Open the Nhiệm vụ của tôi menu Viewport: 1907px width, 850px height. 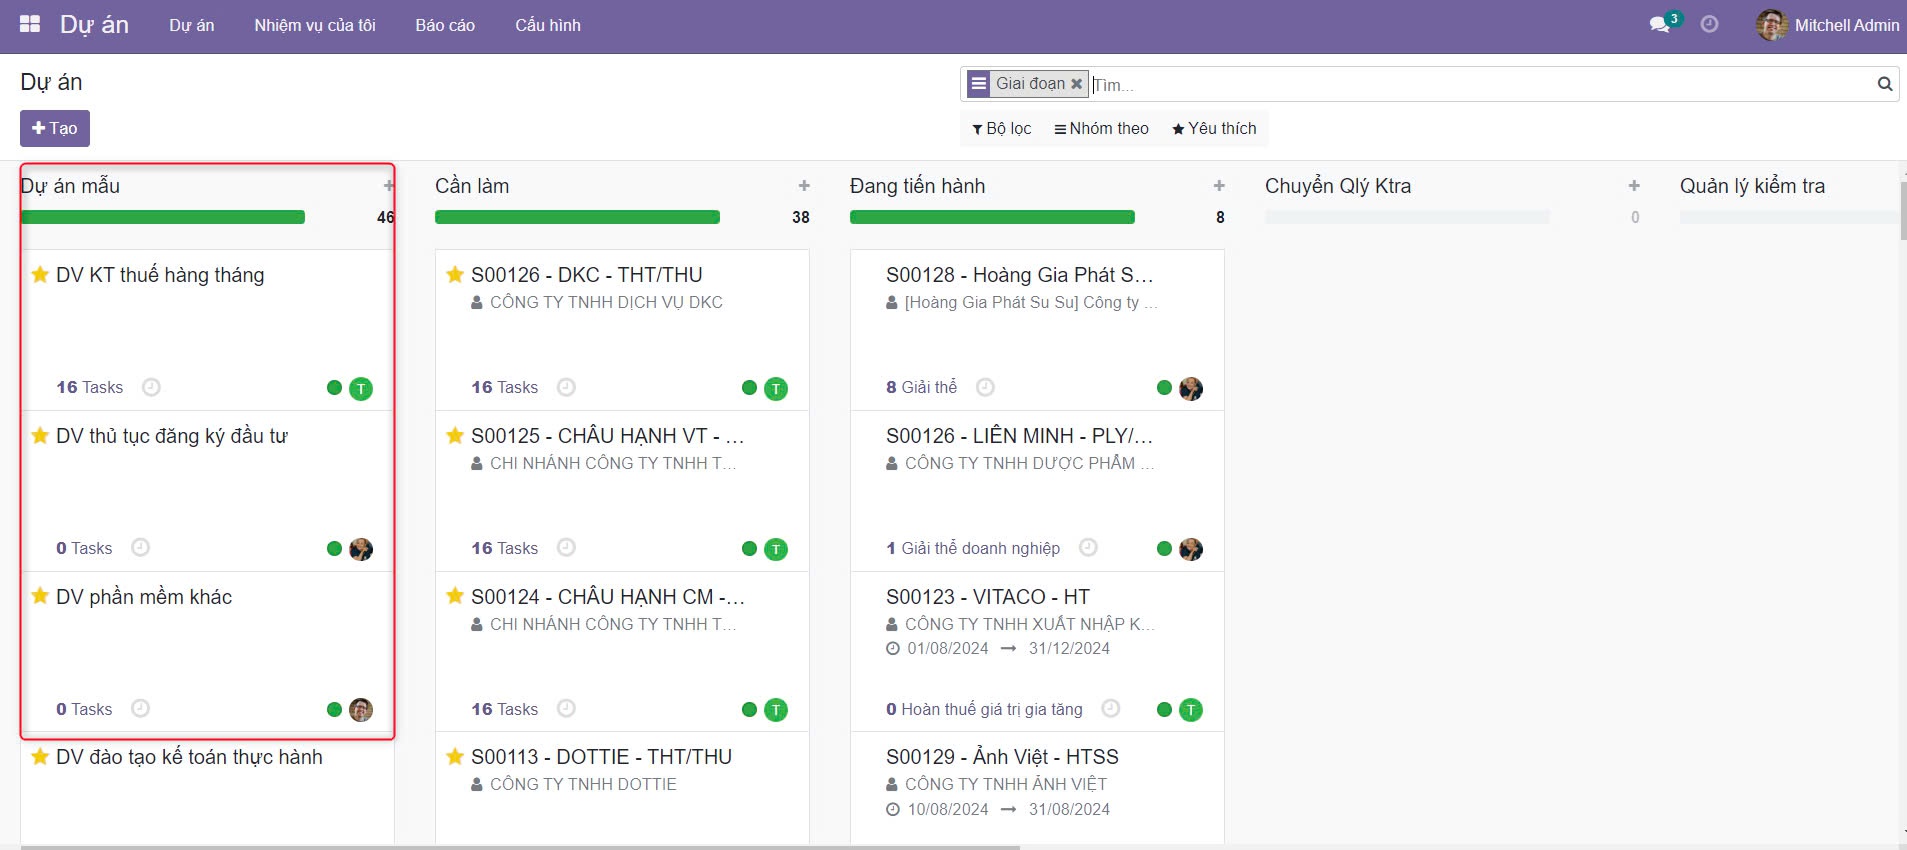click(315, 25)
